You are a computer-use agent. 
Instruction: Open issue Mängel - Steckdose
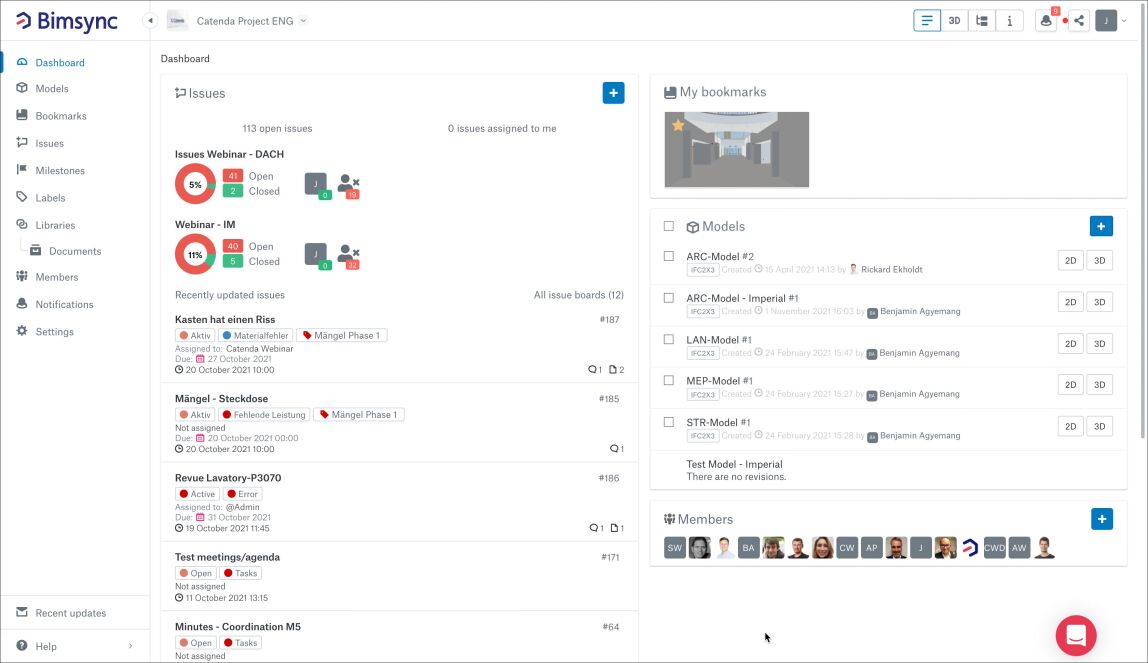[221, 399]
